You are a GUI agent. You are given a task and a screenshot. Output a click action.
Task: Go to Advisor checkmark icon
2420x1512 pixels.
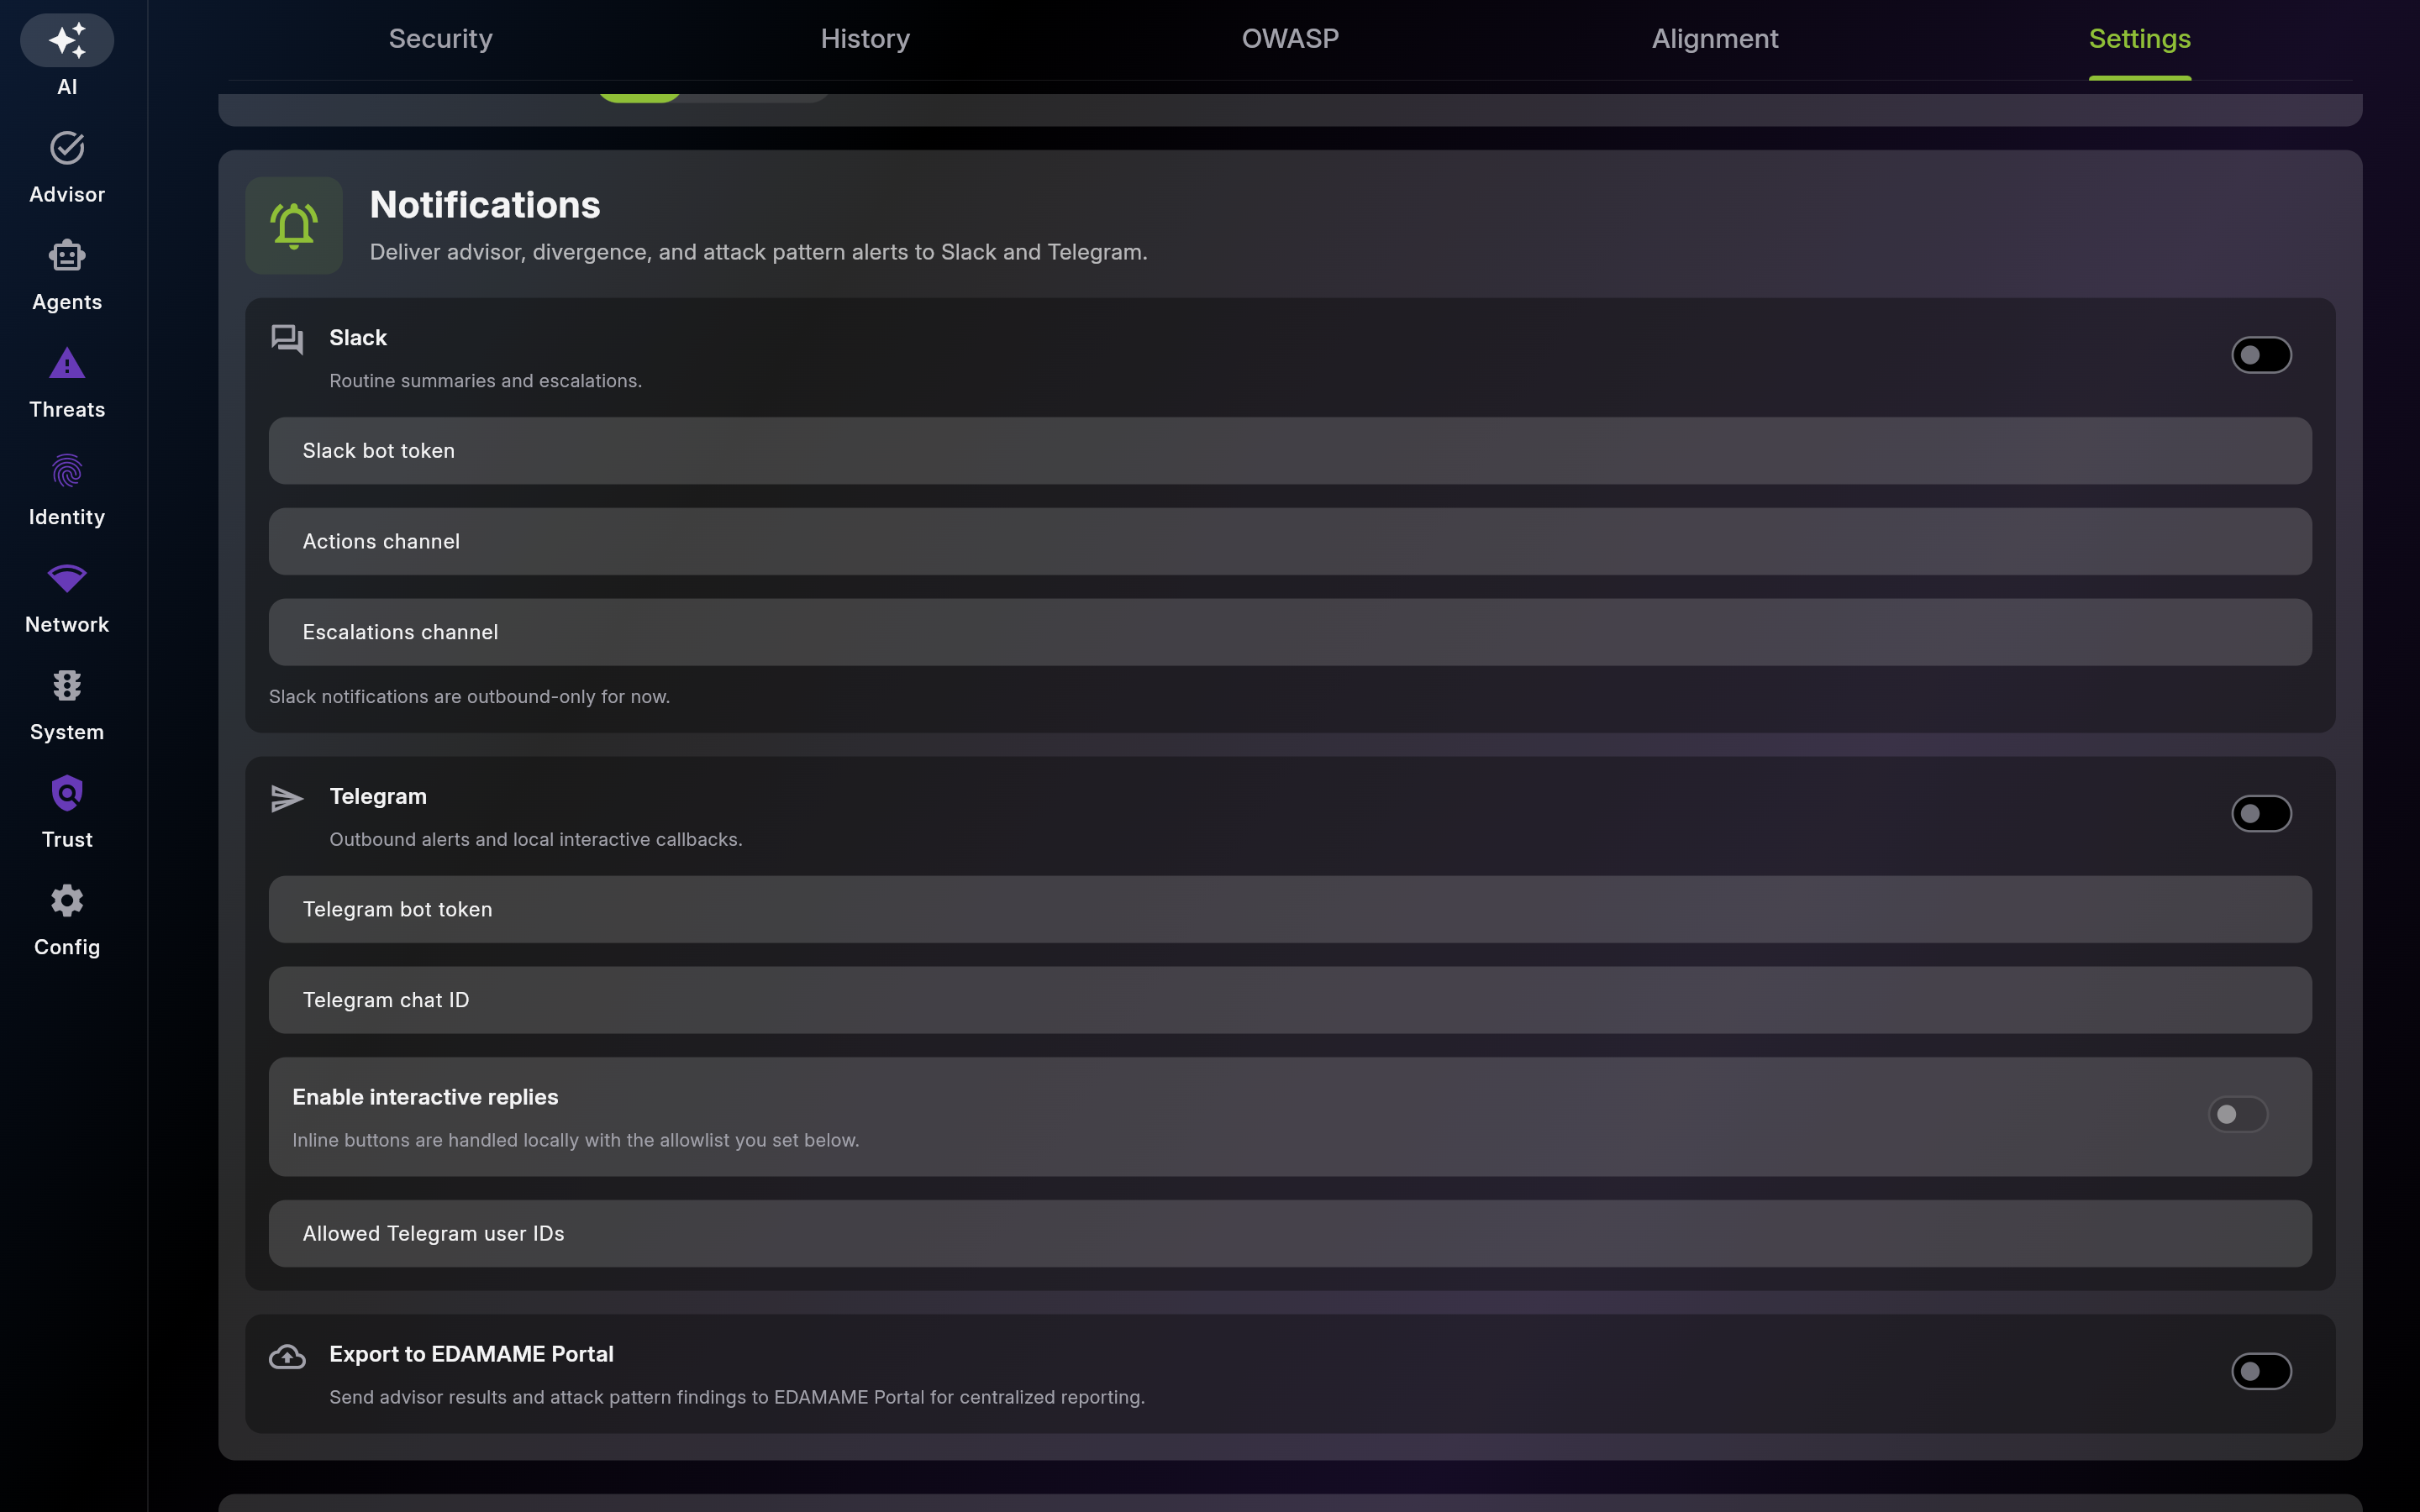tap(67, 148)
